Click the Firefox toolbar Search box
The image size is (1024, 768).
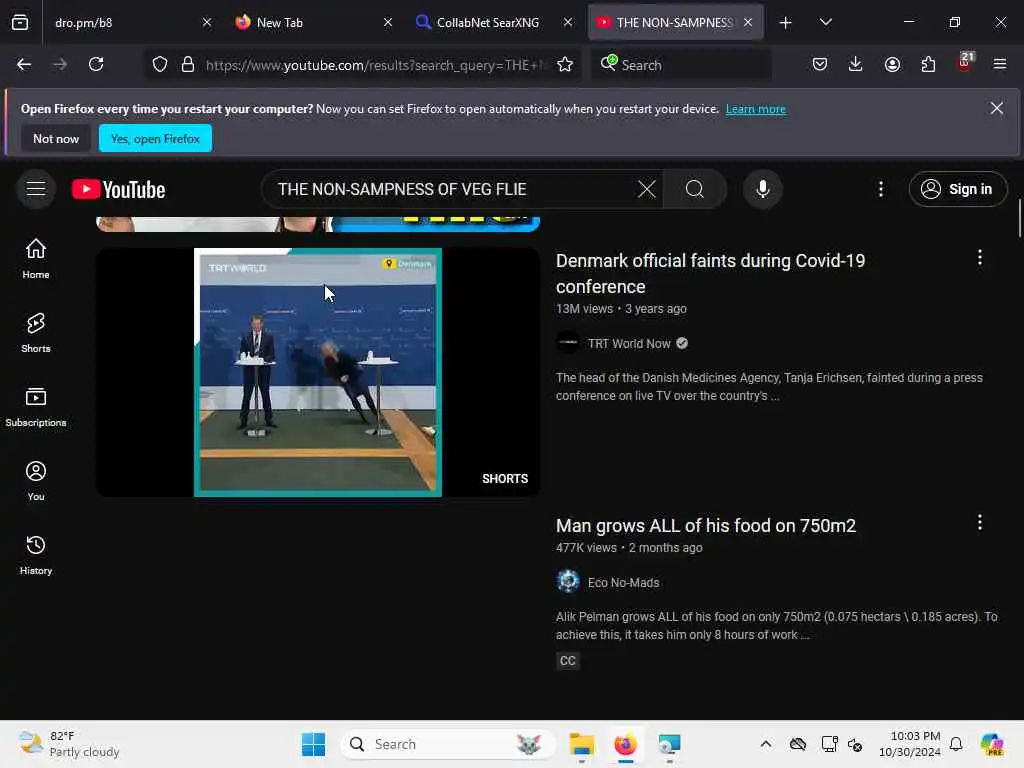681,65
